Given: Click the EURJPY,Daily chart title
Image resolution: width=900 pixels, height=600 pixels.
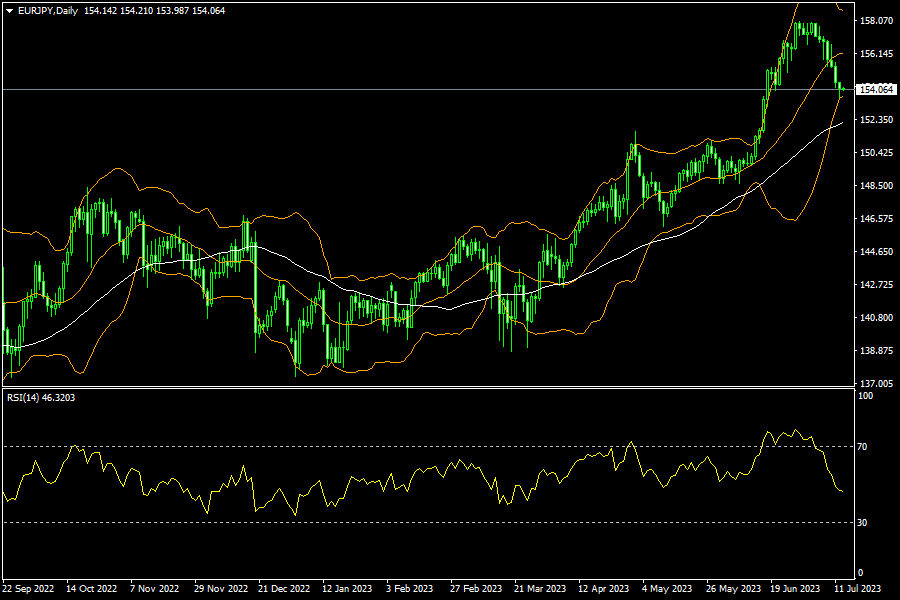Looking at the screenshot, I should (x=48, y=11).
